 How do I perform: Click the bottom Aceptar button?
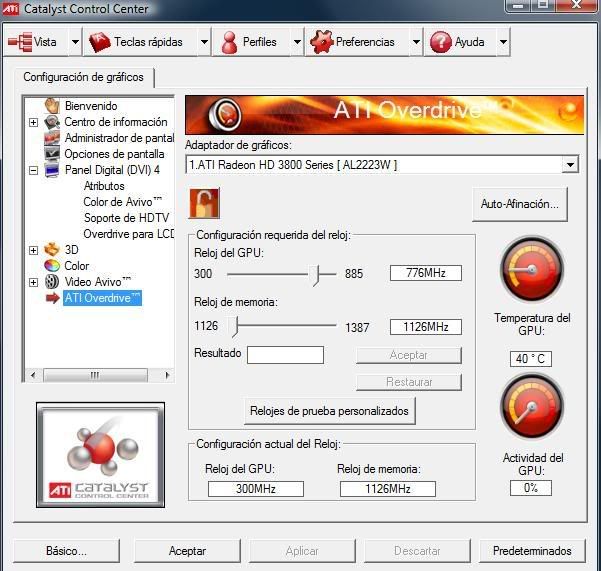[x=187, y=551]
